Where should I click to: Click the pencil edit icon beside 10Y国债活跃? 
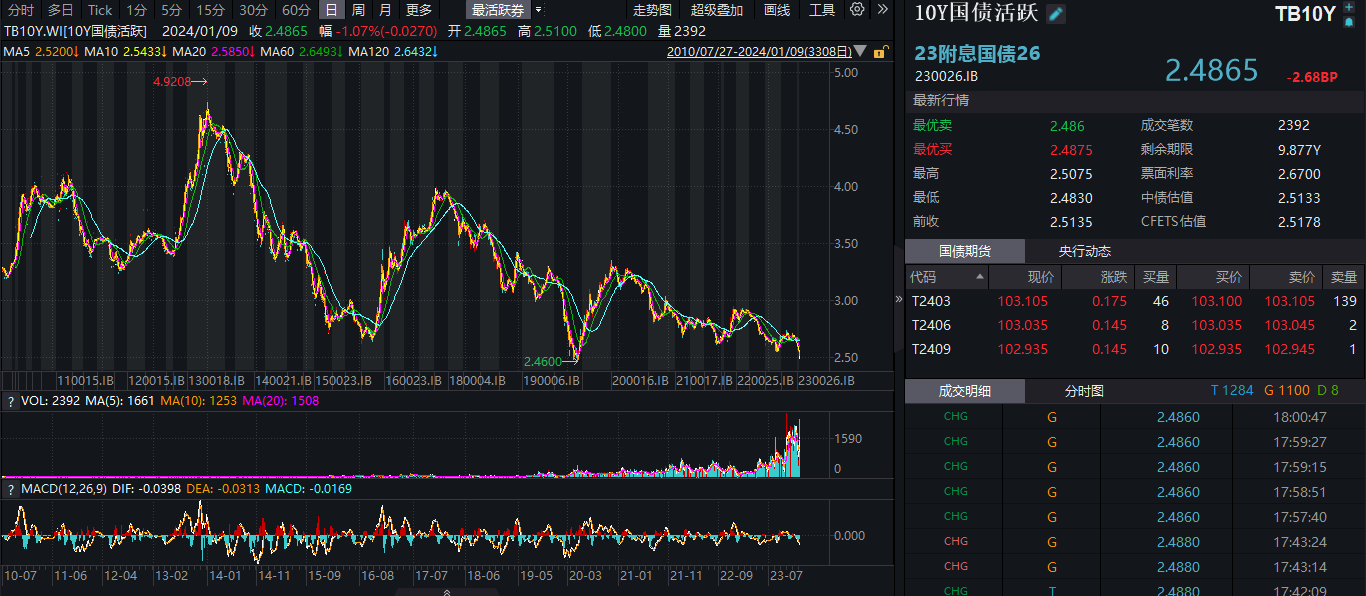click(1056, 14)
